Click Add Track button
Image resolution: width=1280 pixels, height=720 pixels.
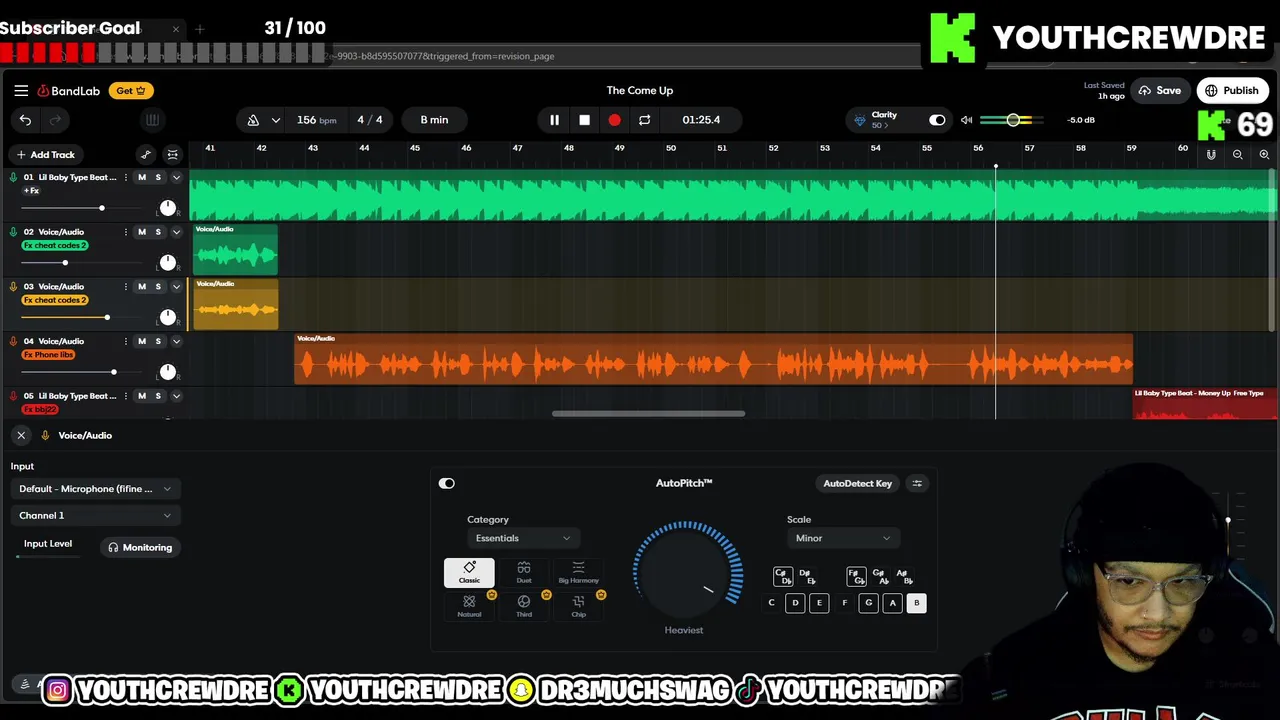tap(45, 155)
